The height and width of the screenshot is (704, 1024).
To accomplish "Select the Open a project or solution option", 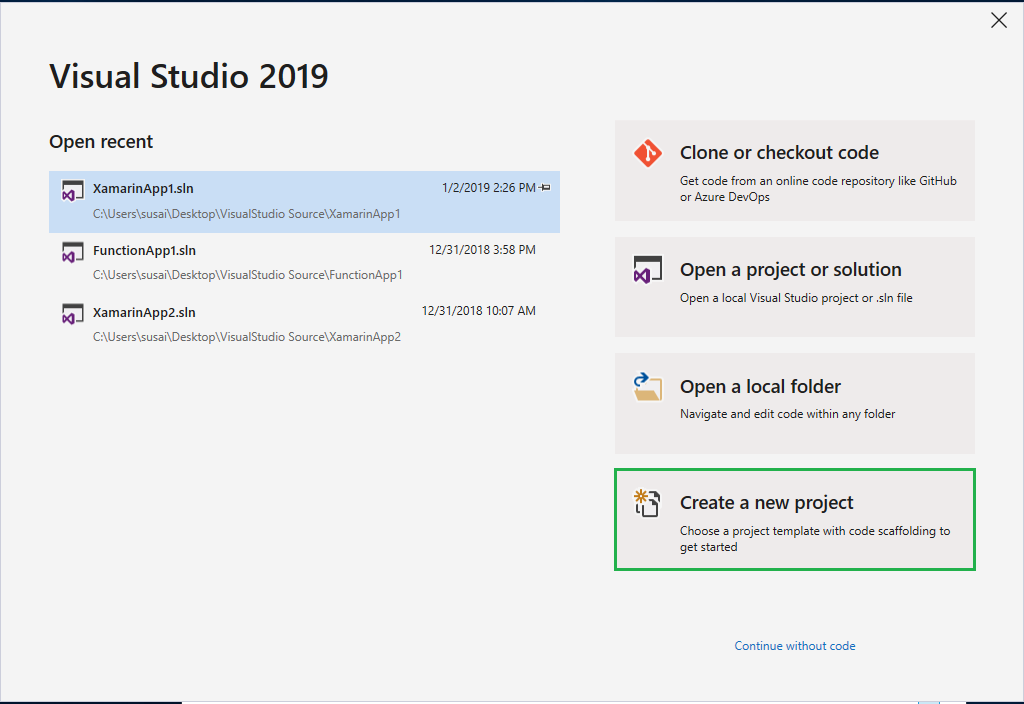I will (794, 287).
